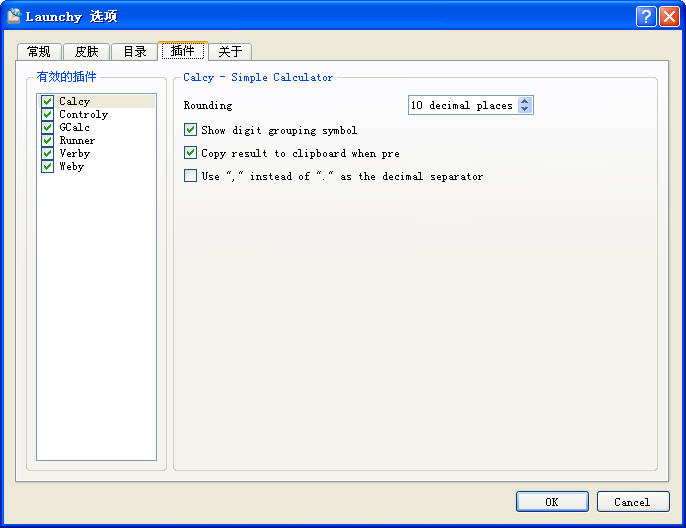The image size is (686, 528).
Task: Go to the 目录 tab
Action: coord(134,52)
